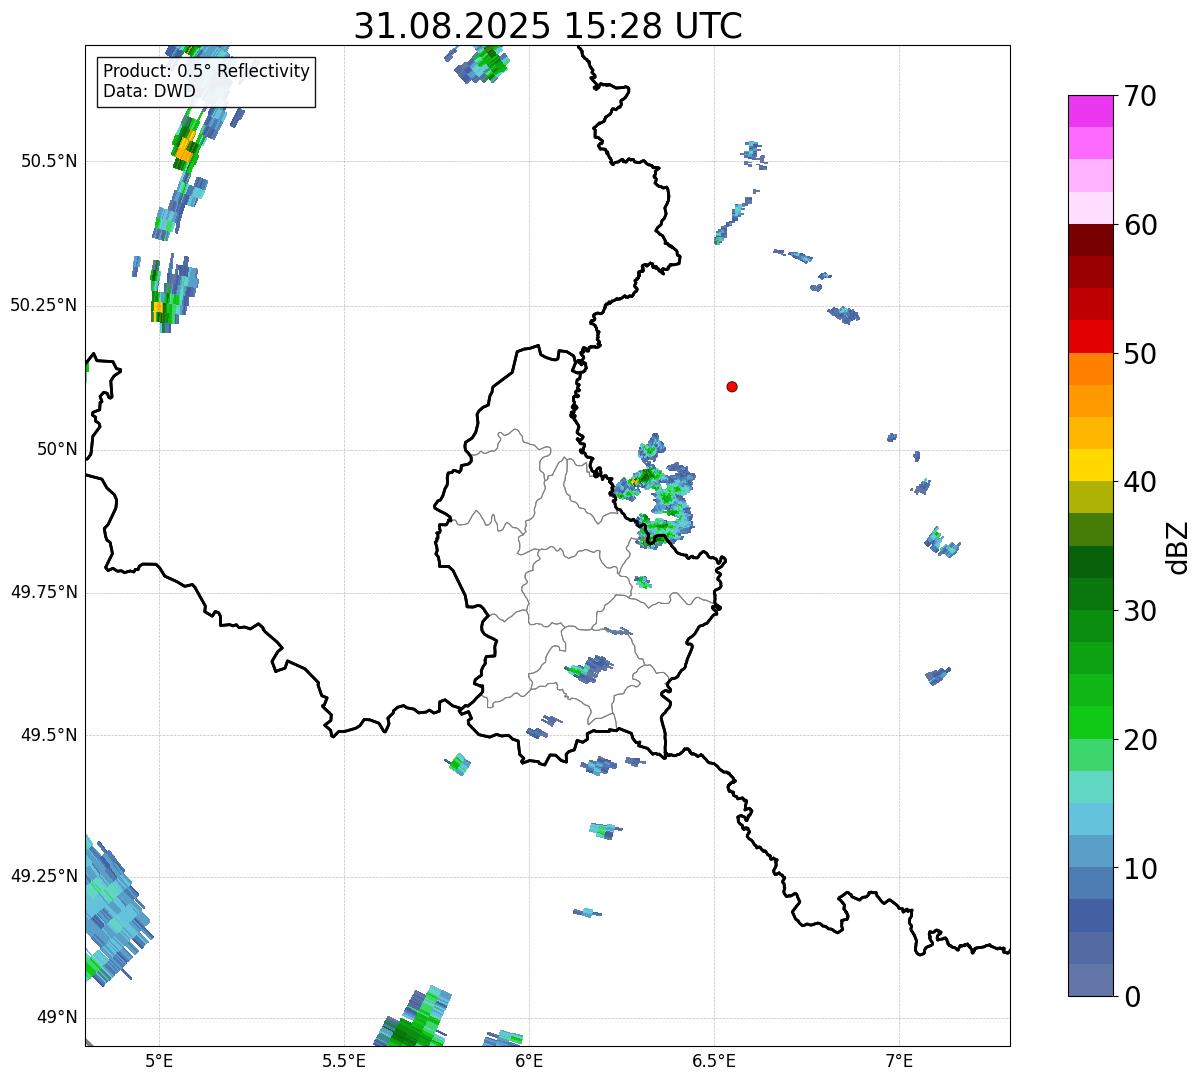Viewport: 1202px width, 1081px height.
Task: Click the colorbar label "30"
Action: (1140, 611)
